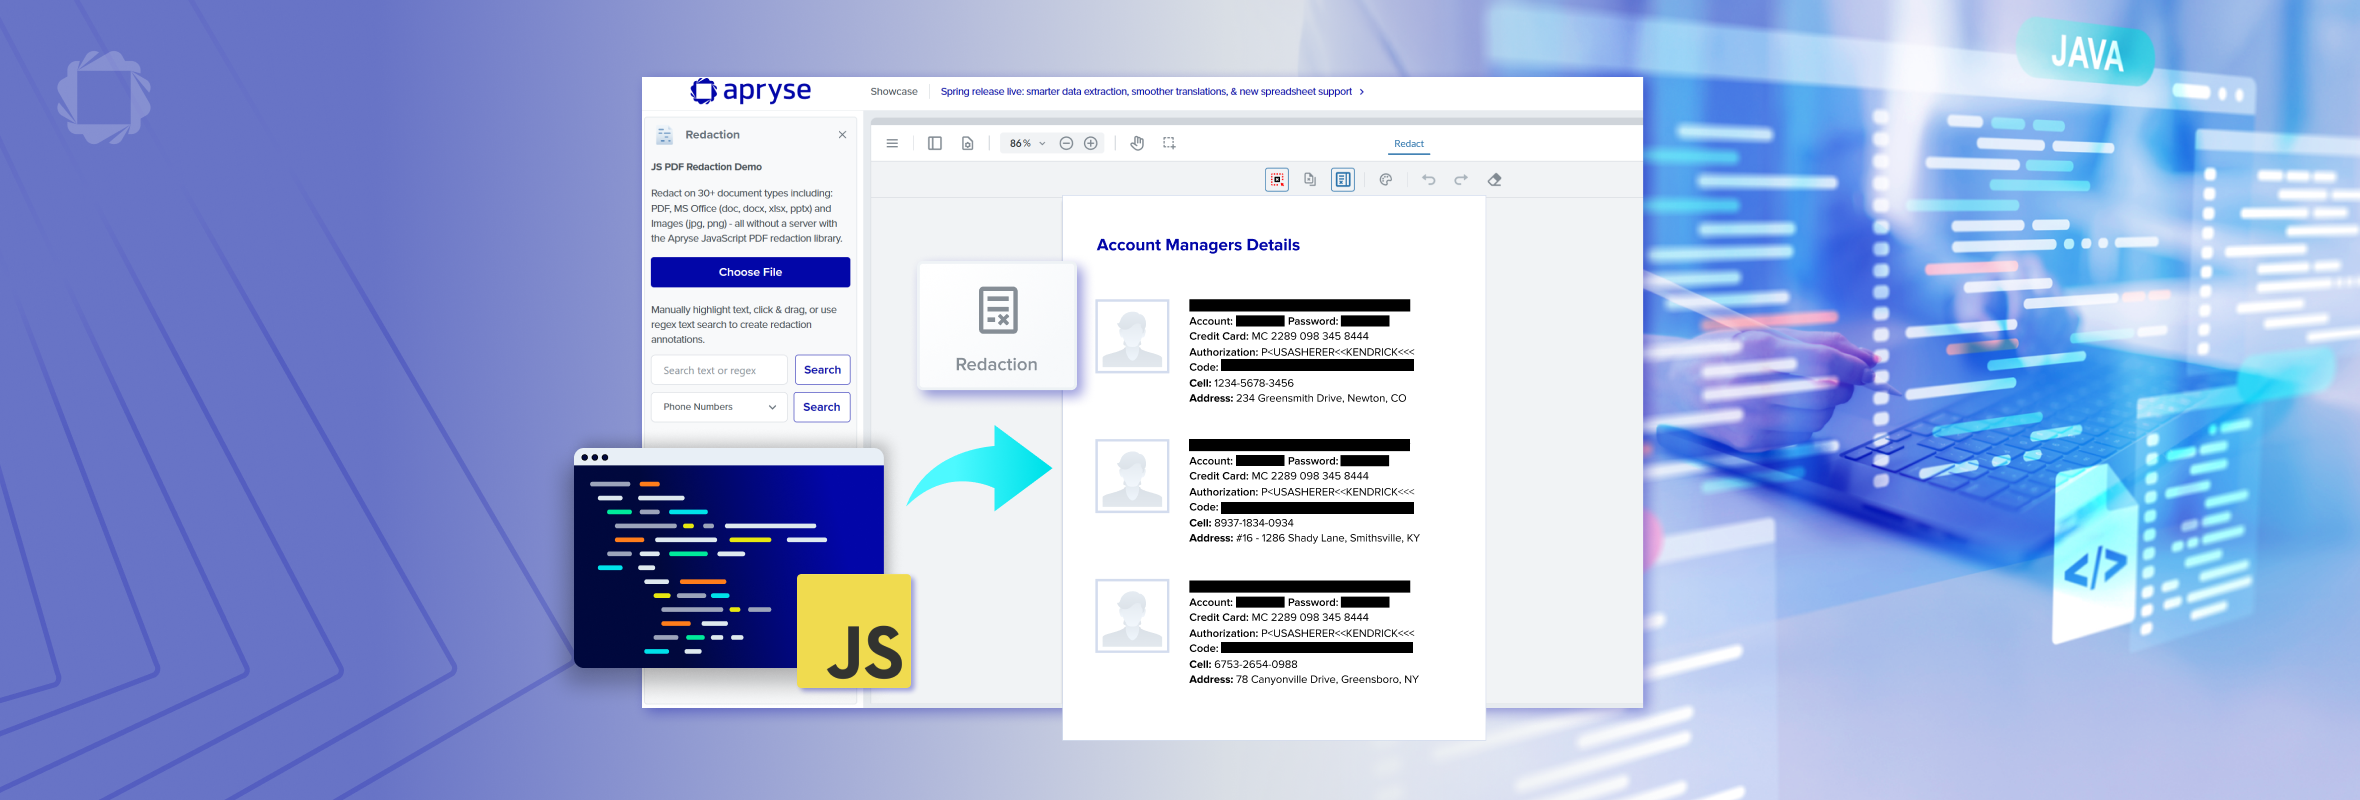The height and width of the screenshot is (800, 2360).
Task: Click the cell number 8937-1834-0934
Action: (x=1254, y=523)
